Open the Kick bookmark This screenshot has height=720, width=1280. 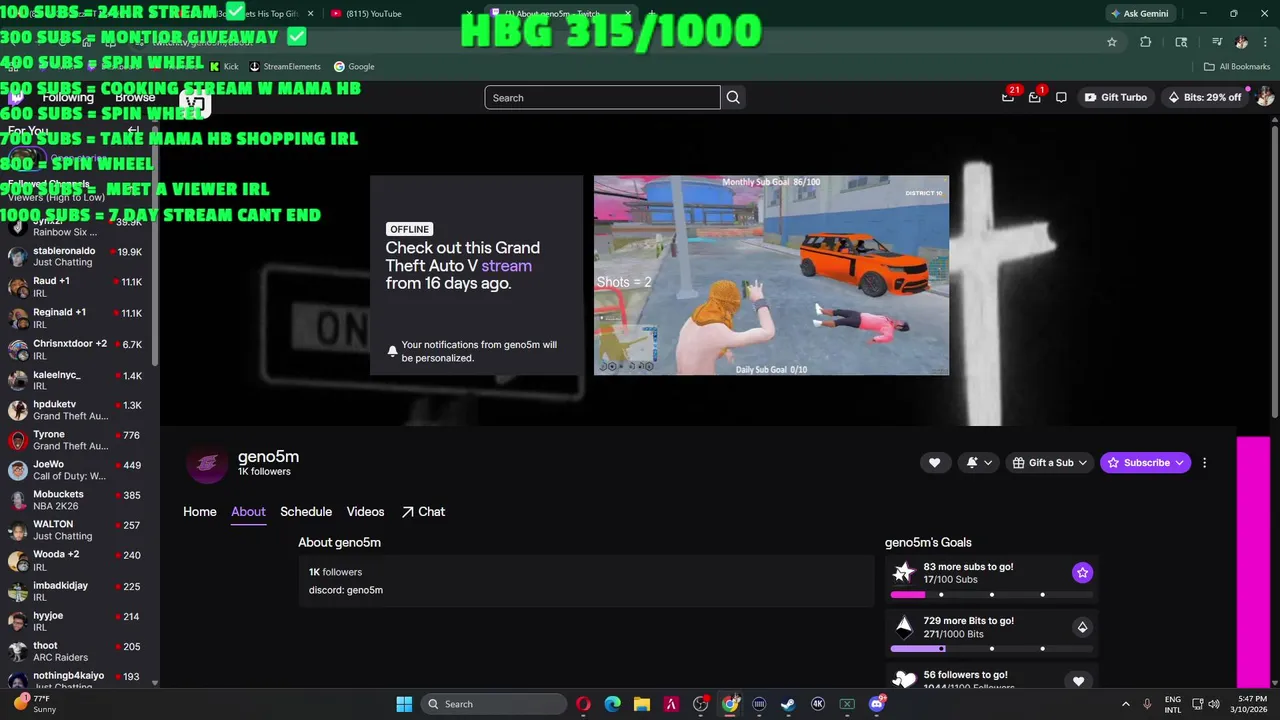[x=224, y=67]
